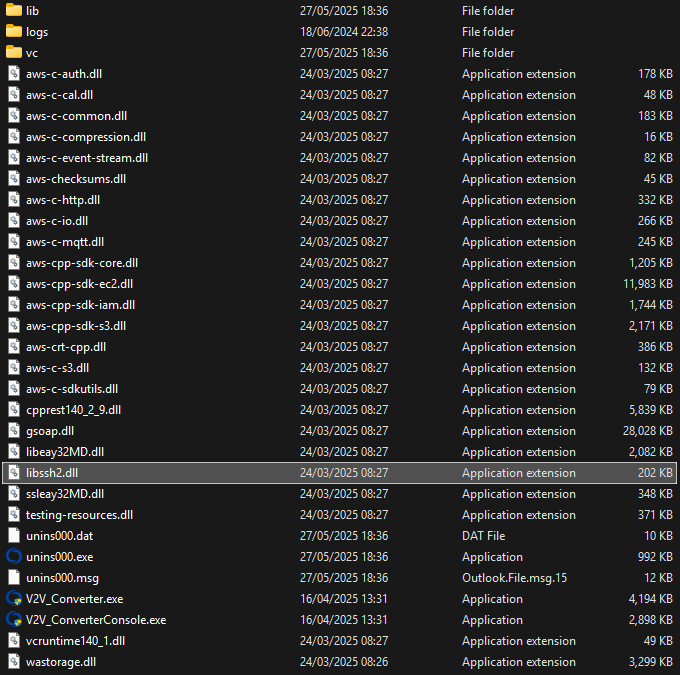680x675 pixels.
Task: Click the DAT File type entry
Action: click(x=484, y=536)
